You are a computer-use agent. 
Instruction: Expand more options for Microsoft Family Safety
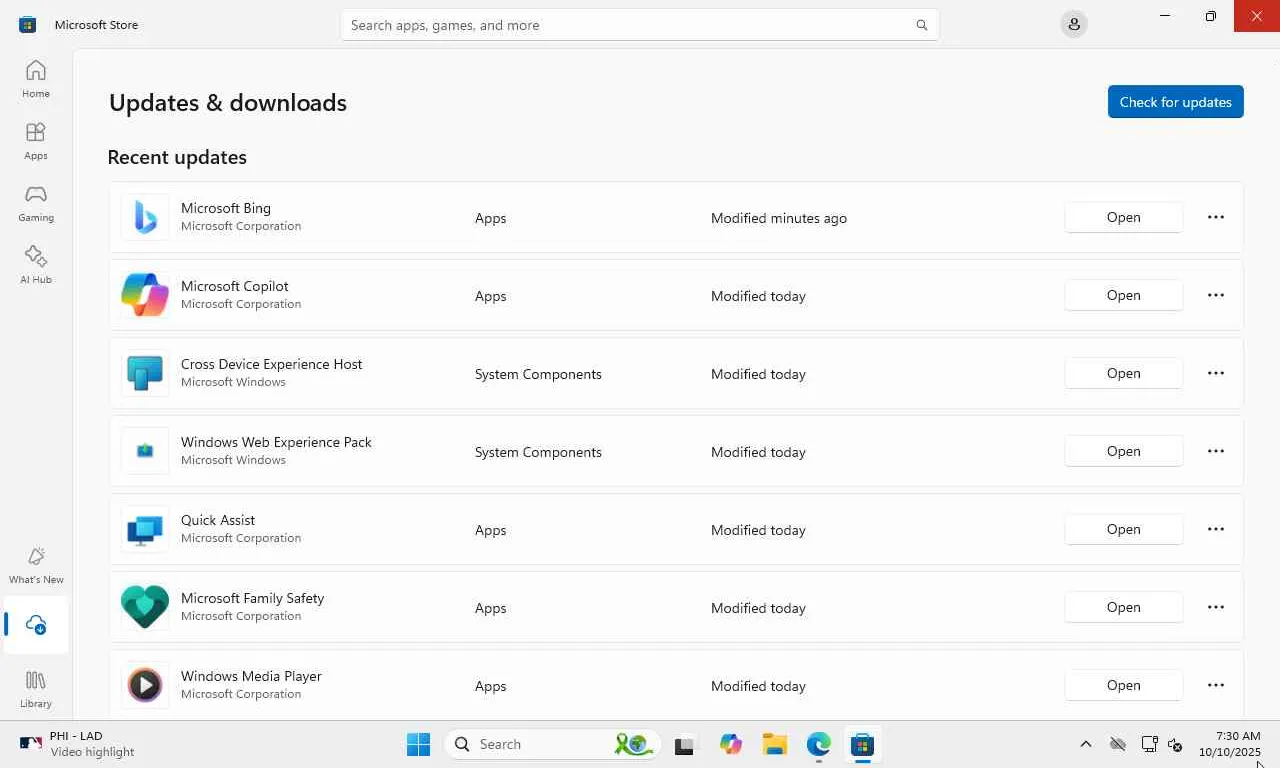pos(1216,607)
